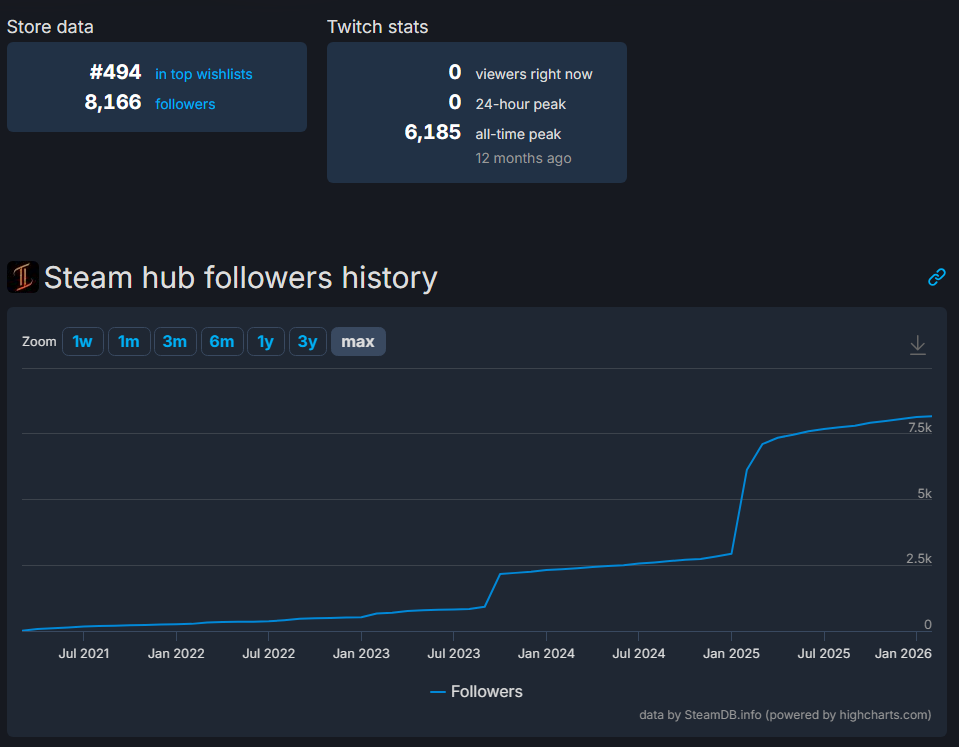Click the Jul 2022 x-axis label

click(x=268, y=653)
